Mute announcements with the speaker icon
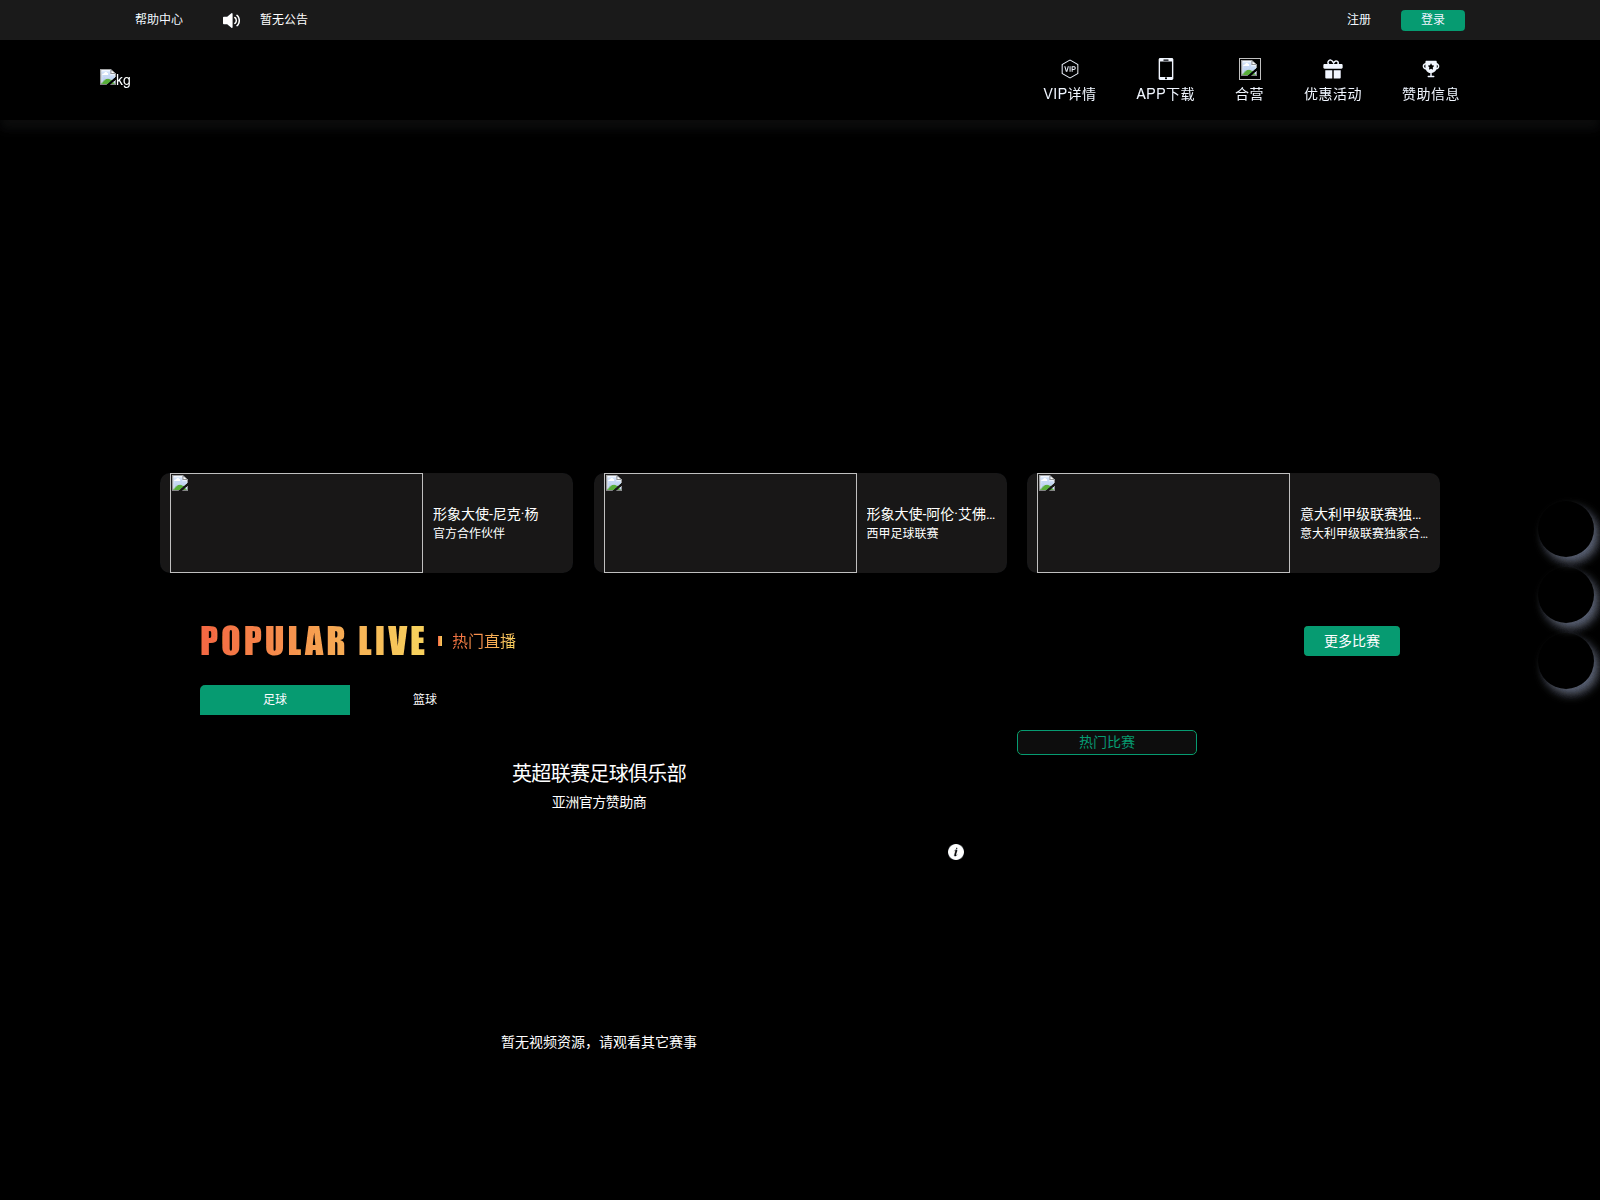The width and height of the screenshot is (1600, 1200). coord(231,19)
